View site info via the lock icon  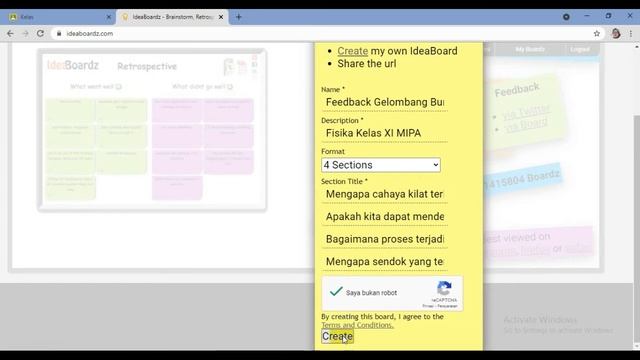click(59, 33)
